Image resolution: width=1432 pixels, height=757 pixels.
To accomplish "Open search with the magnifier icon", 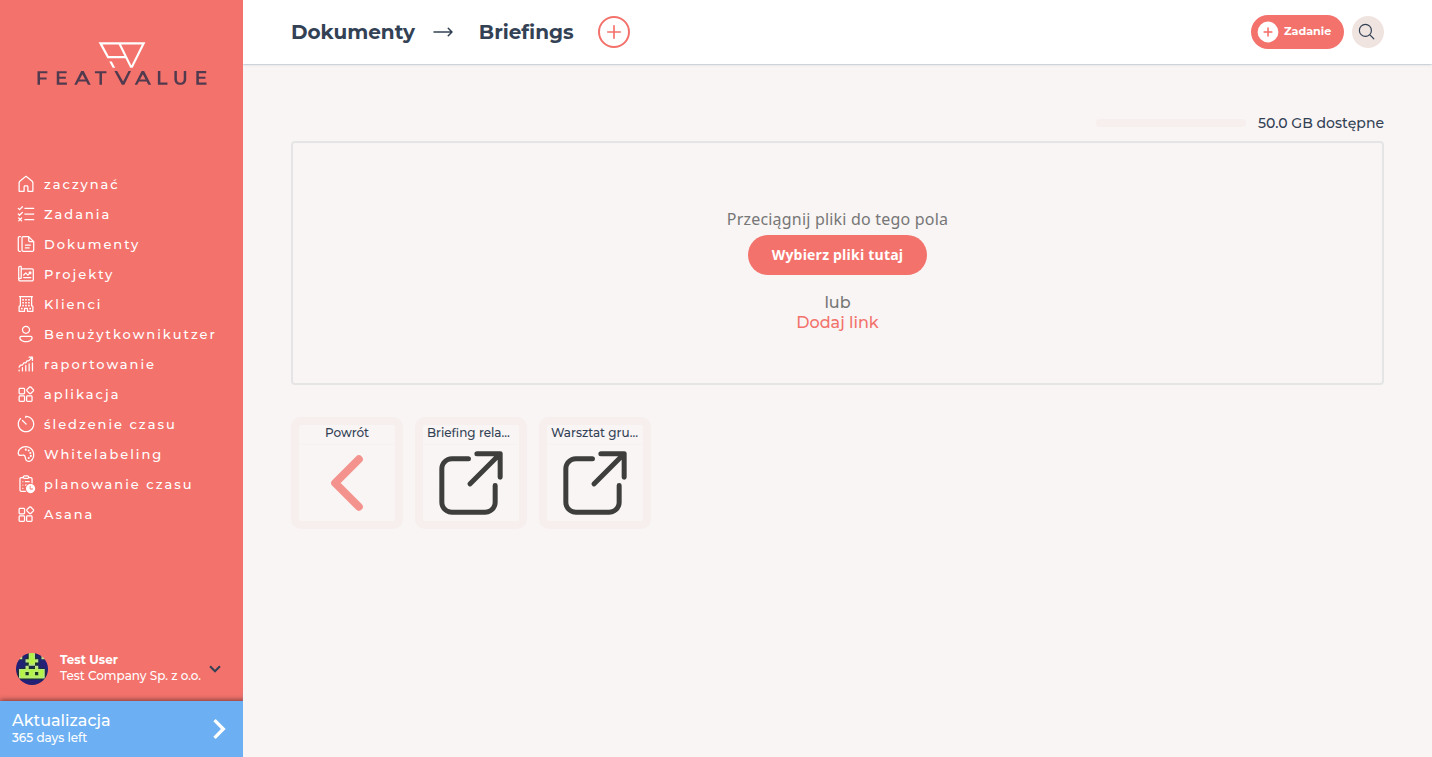I will 1367,32.
